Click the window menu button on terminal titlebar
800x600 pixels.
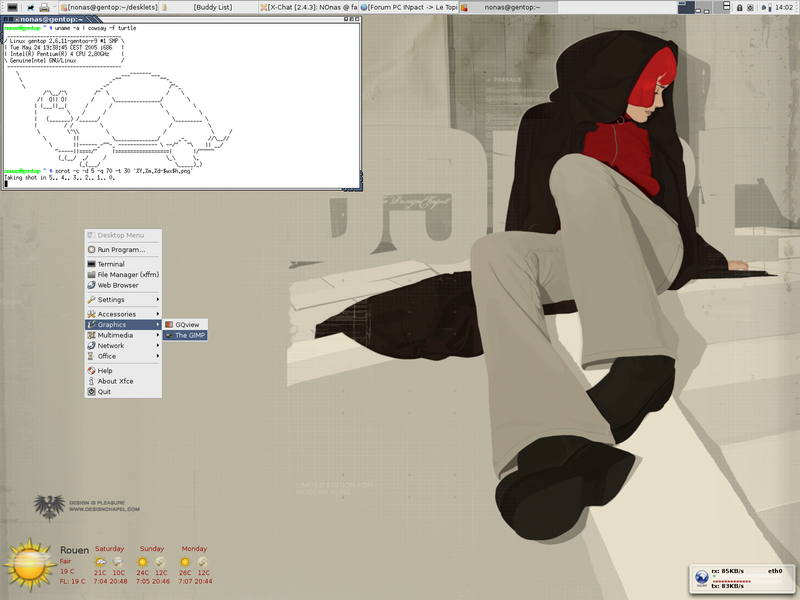pos(6,19)
